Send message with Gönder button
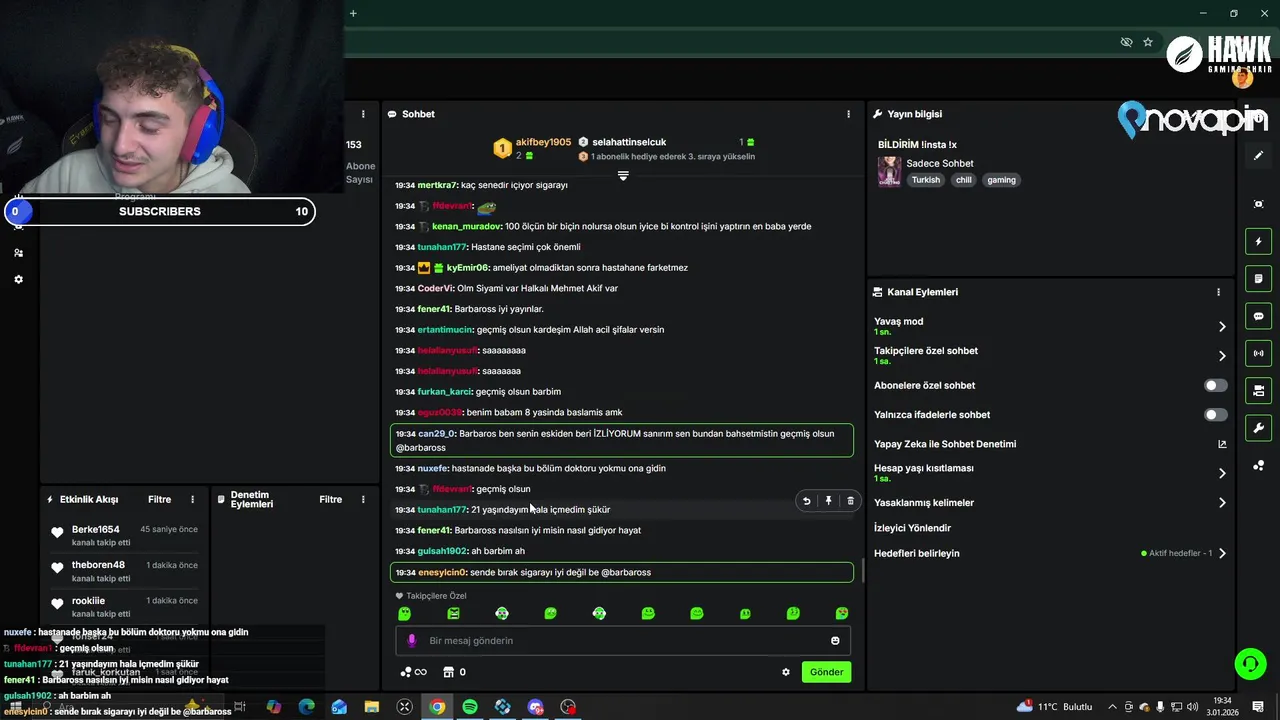 [826, 672]
